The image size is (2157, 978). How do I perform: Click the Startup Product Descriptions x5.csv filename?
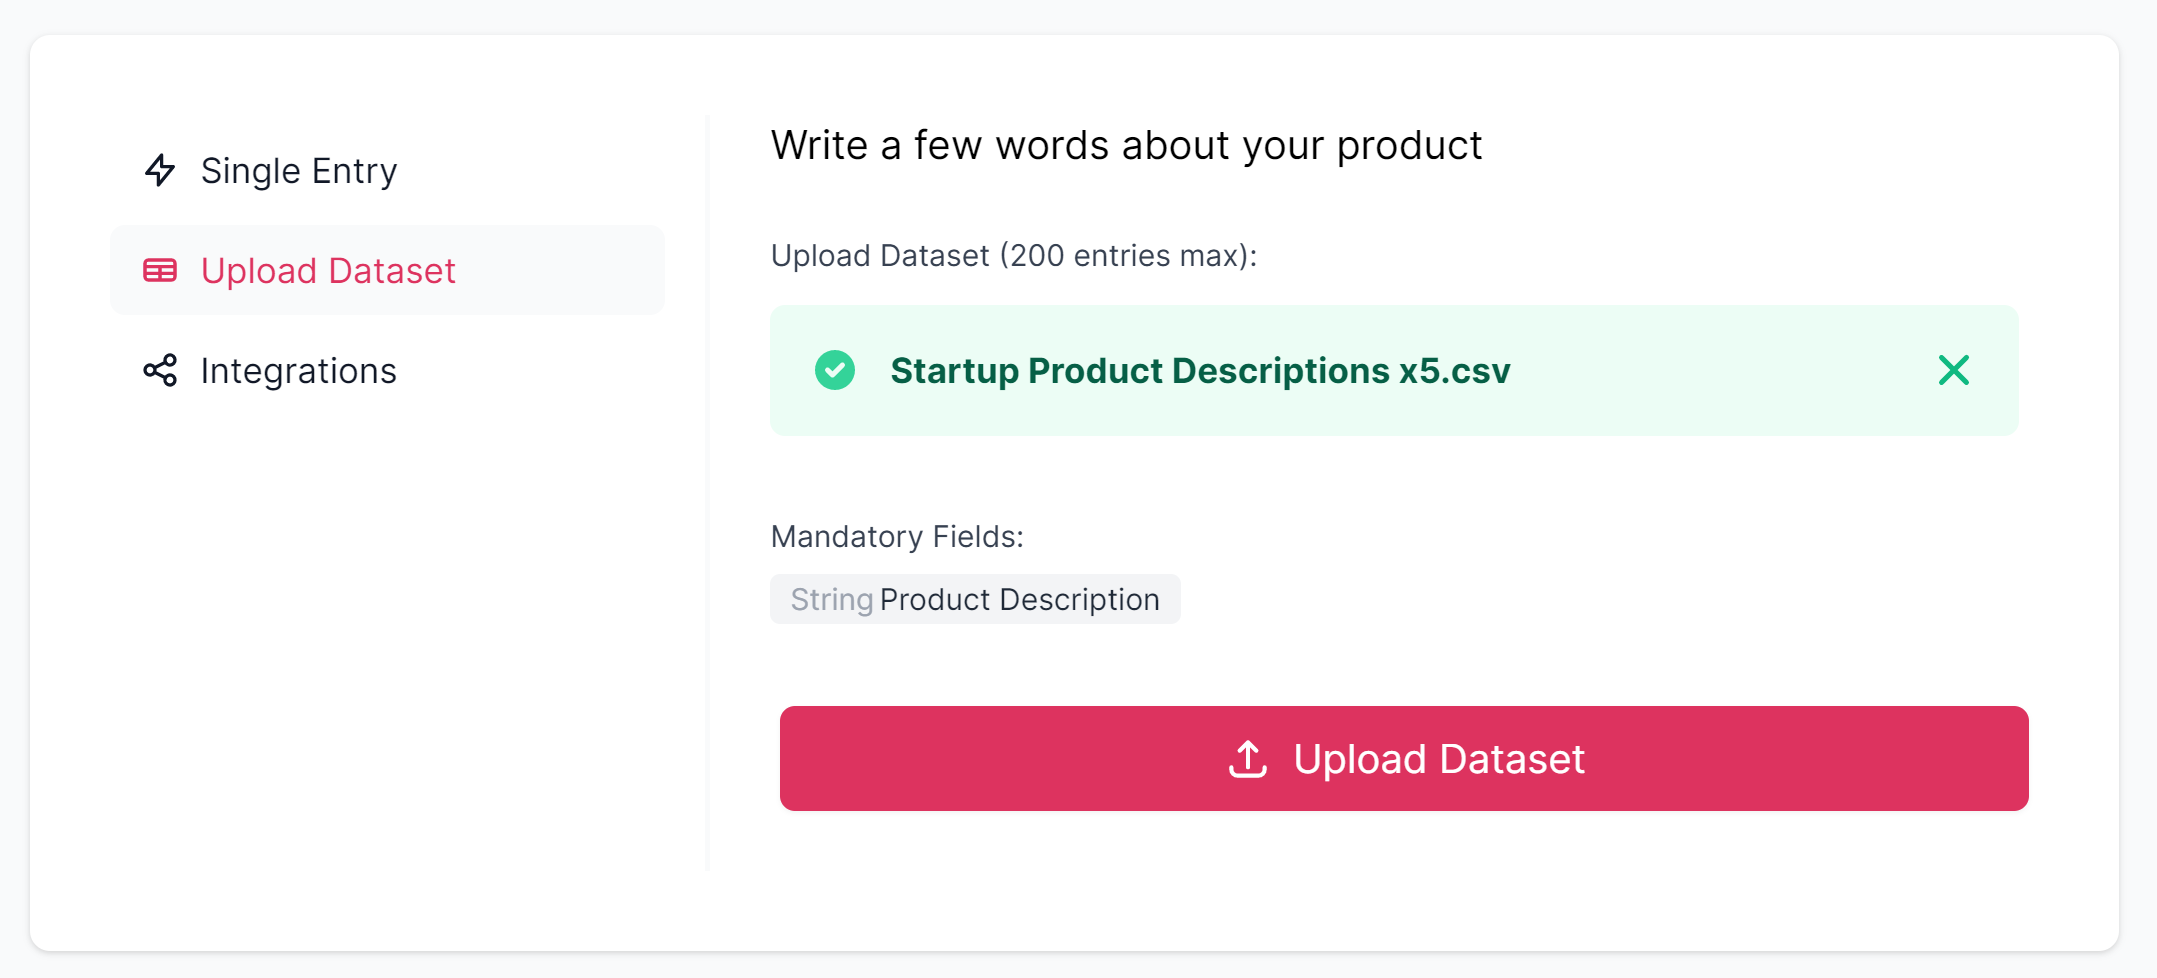pyautogui.click(x=1200, y=370)
